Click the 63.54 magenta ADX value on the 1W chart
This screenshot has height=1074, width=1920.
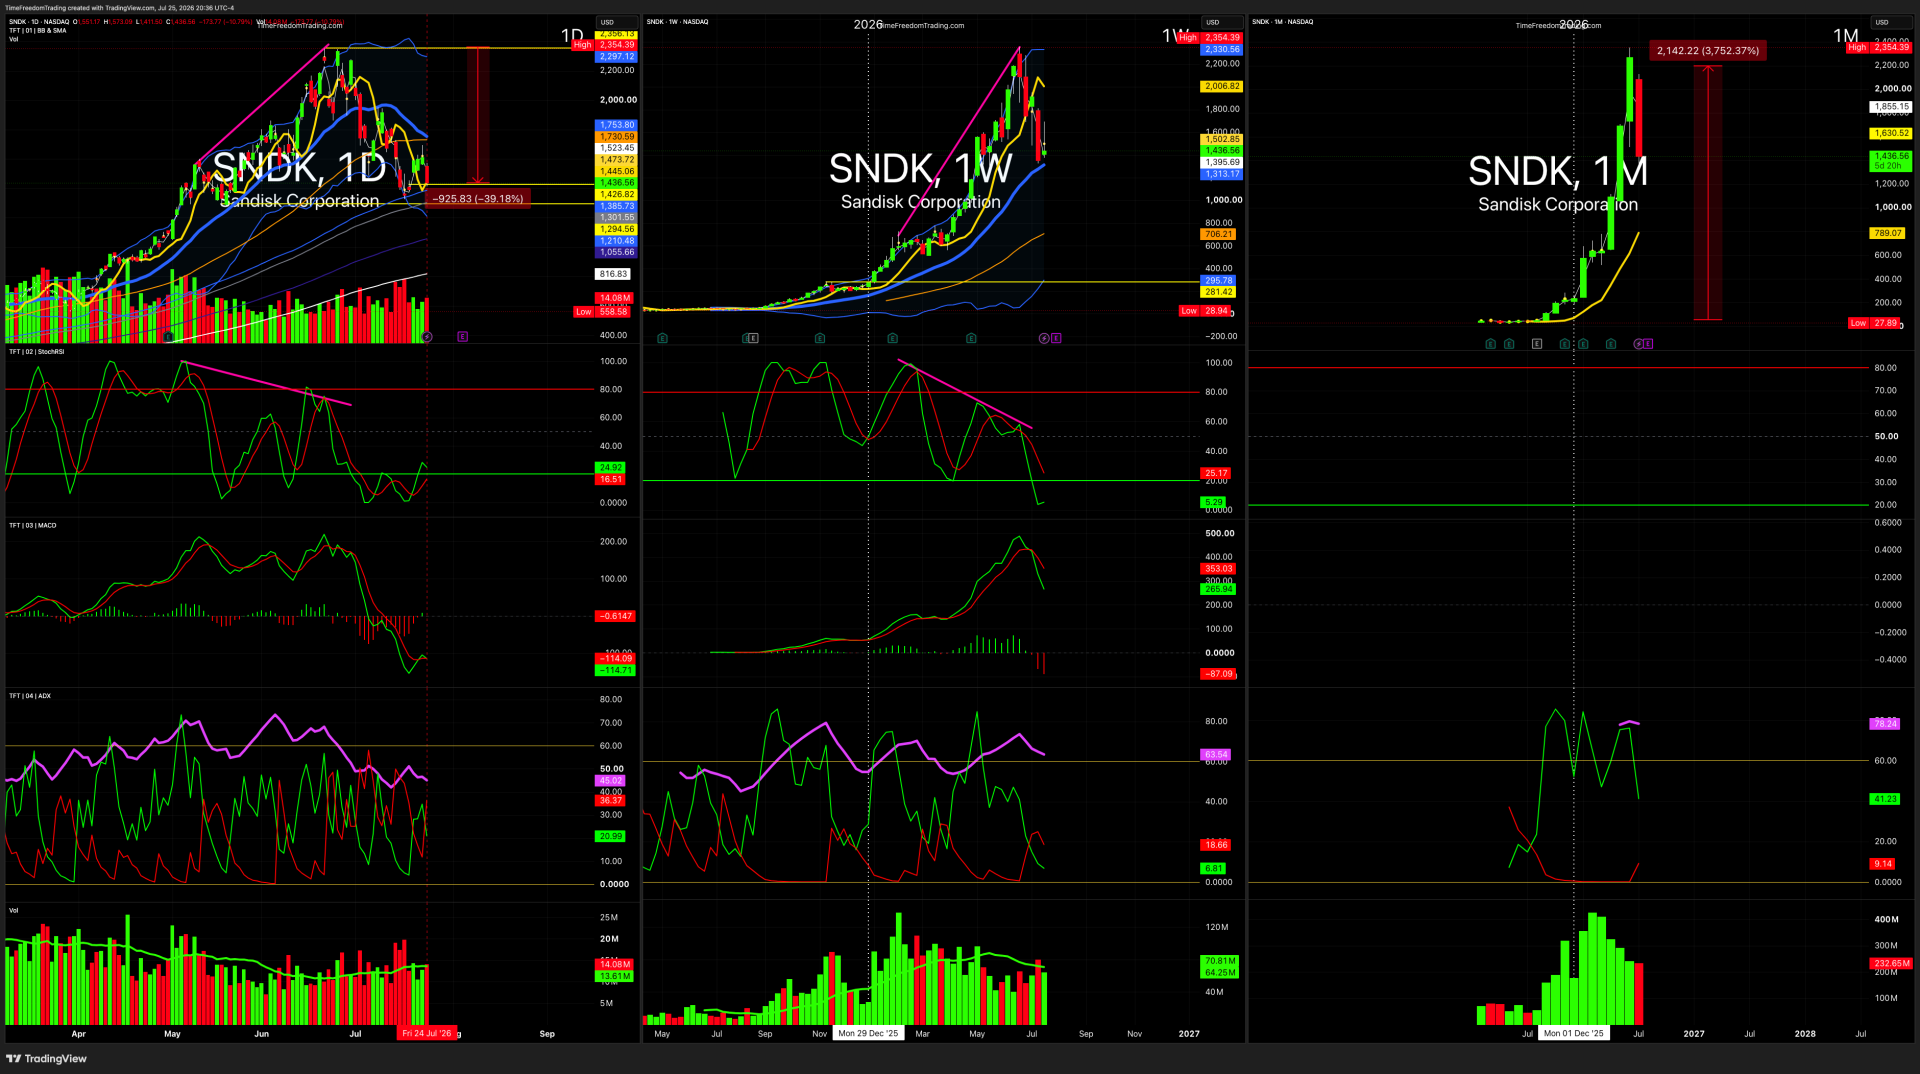pos(1215,755)
